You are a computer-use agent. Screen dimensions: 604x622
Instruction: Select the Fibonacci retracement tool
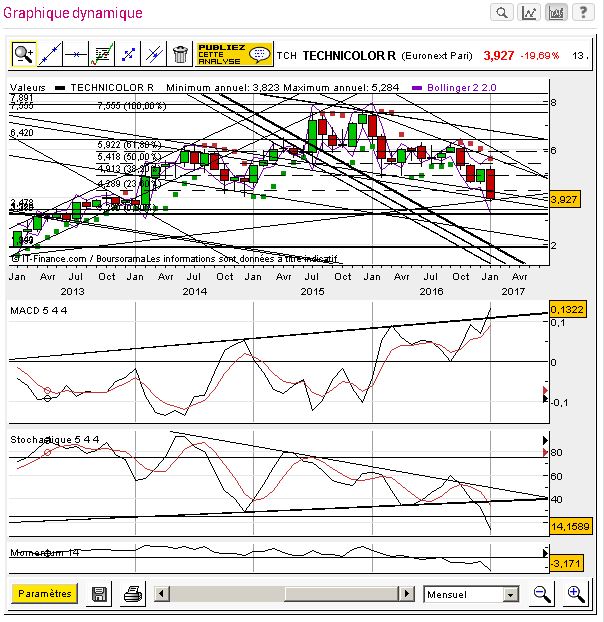pyautogui.click(x=102, y=54)
